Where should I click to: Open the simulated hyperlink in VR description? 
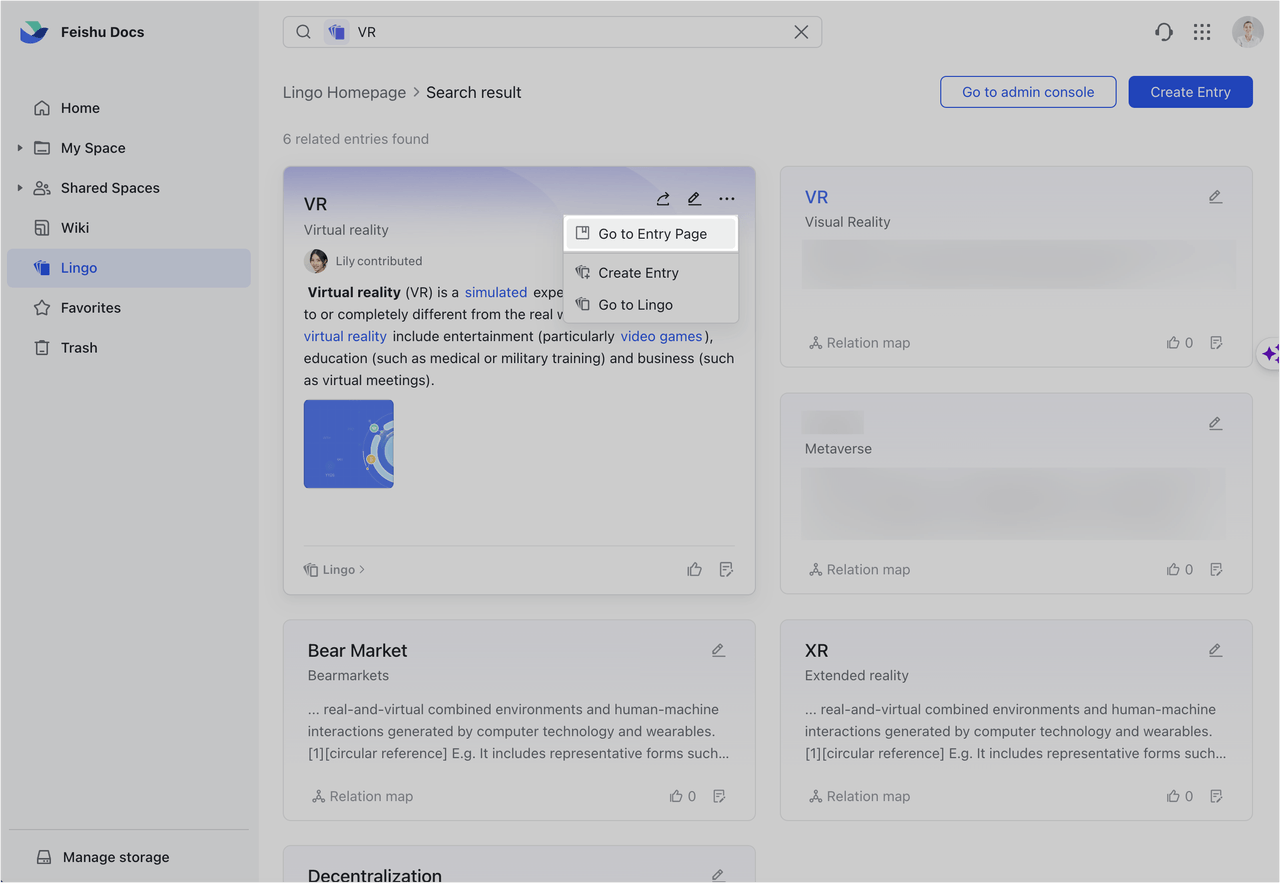495,292
